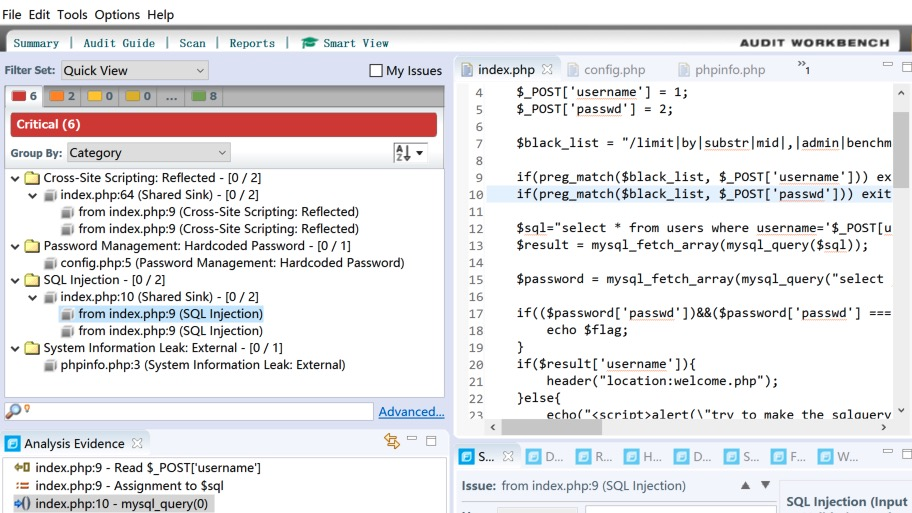Open the Edit menu
This screenshot has width=912, height=513.
pyautogui.click(x=39, y=15)
